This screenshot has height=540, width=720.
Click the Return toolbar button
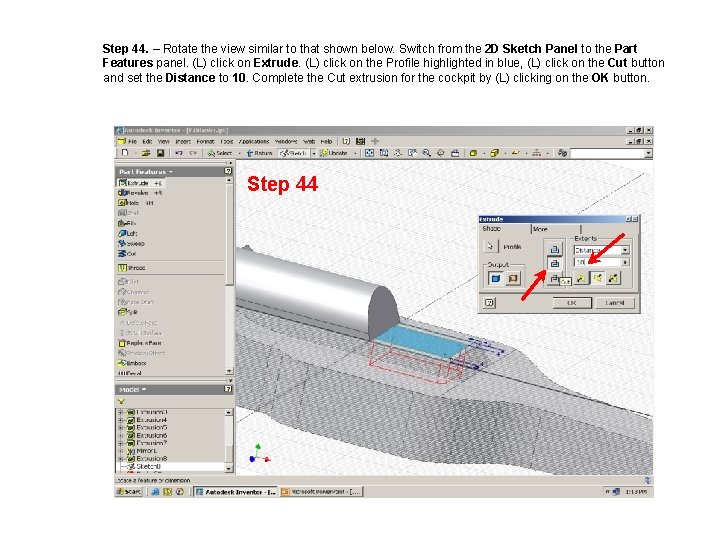coord(259,153)
